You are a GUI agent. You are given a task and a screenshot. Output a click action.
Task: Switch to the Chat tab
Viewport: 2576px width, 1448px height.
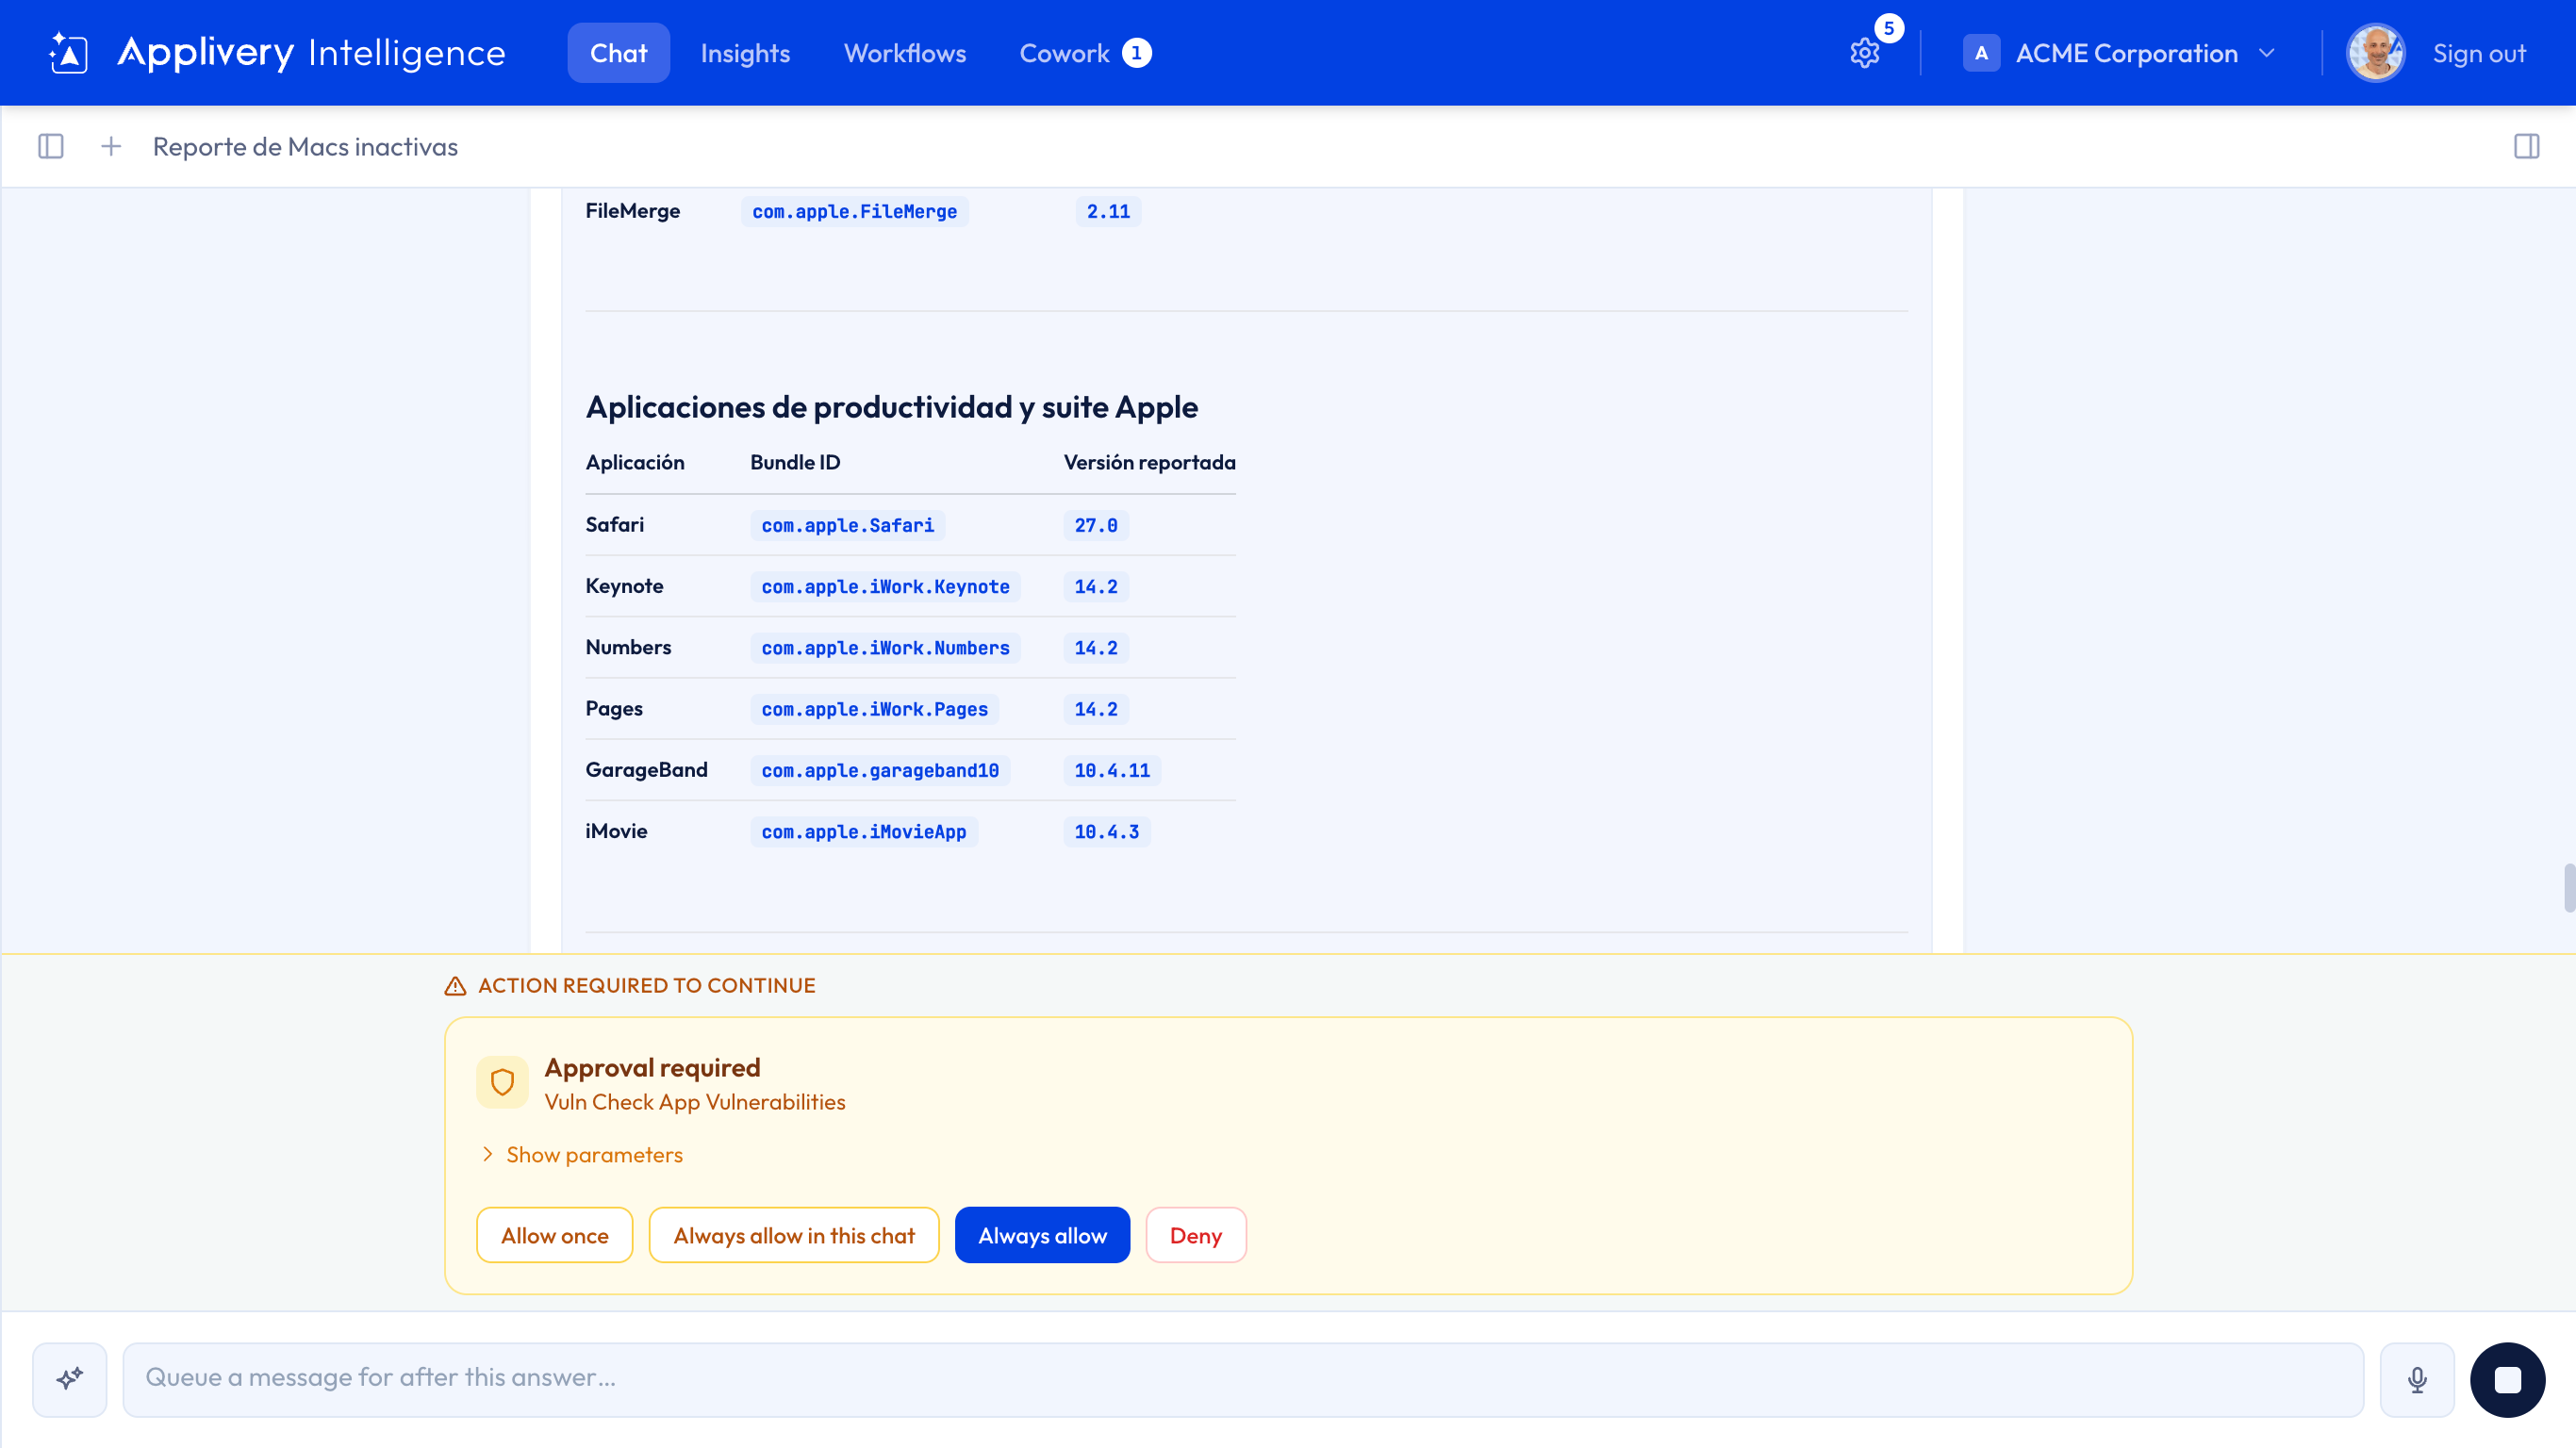[x=619, y=53]
